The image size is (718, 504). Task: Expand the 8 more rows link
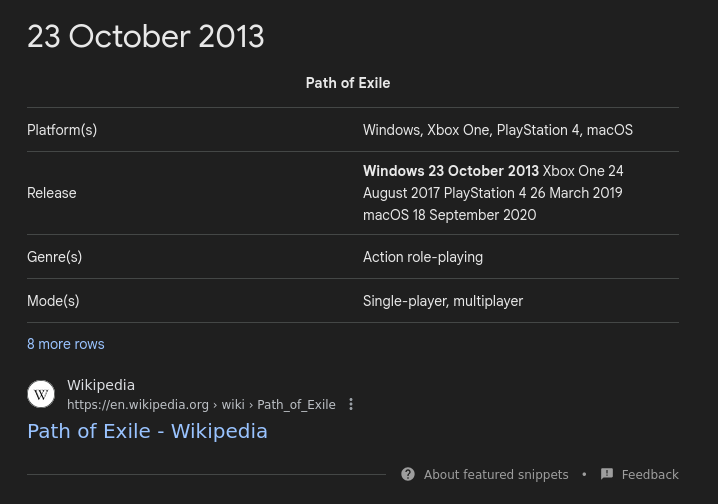(66, 344)
